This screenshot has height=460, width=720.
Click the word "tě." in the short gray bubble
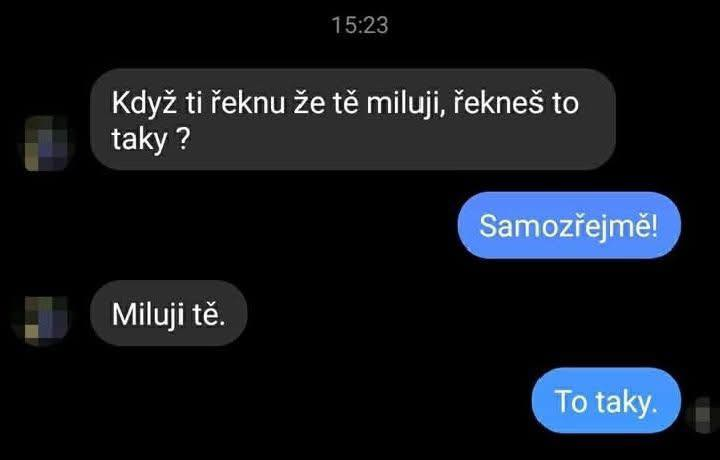tap(209, 314)
